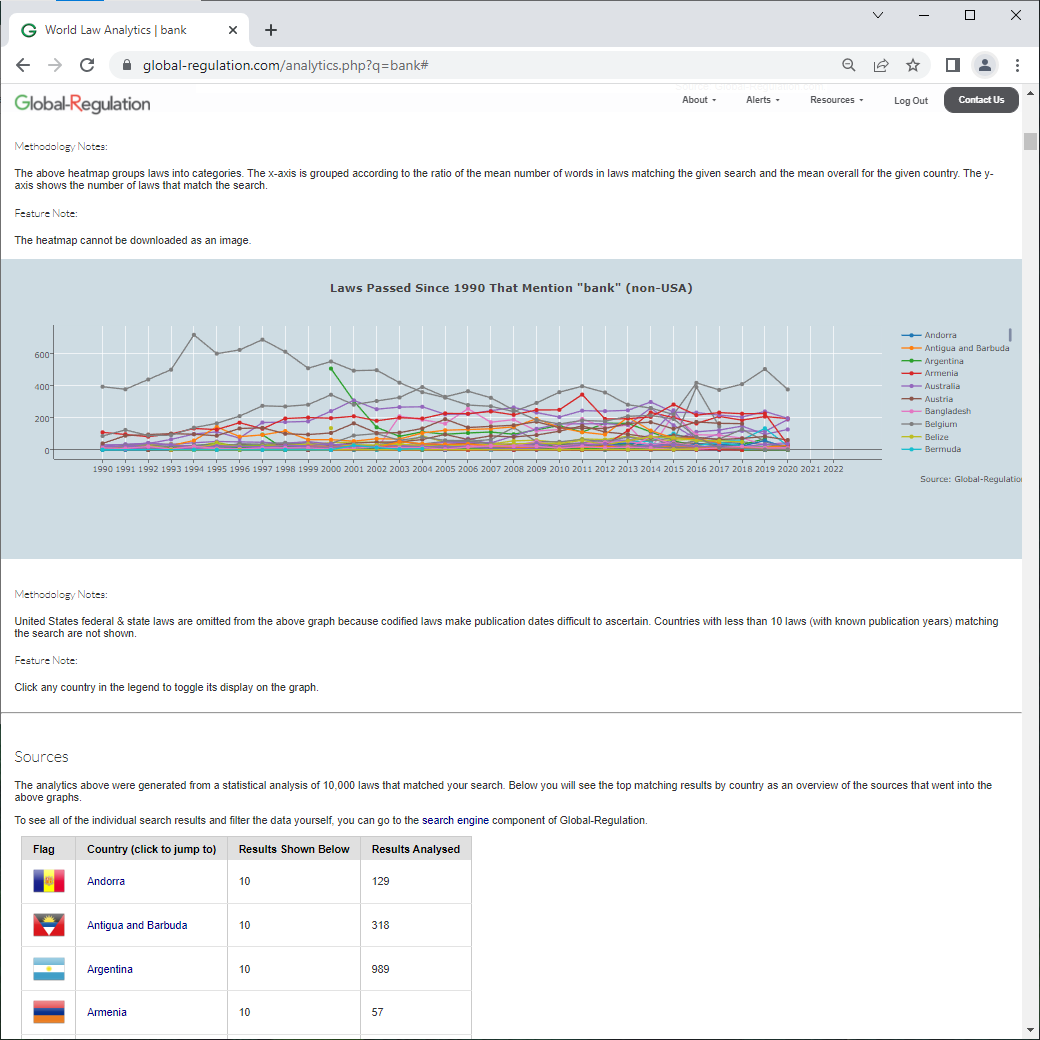Viewport: 1040px width, 1040px height.
Task: Toggle Andorra series in chart legend
Action: pos(929,335)
